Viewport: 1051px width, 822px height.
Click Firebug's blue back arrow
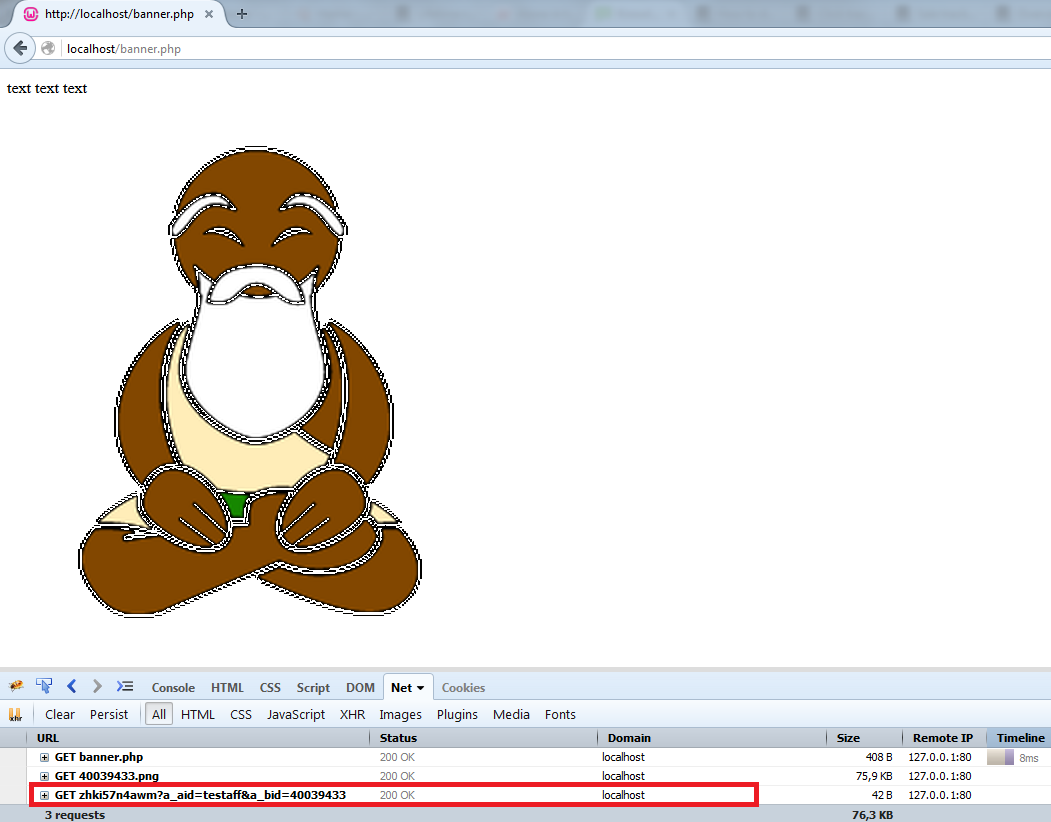[71, 686]
